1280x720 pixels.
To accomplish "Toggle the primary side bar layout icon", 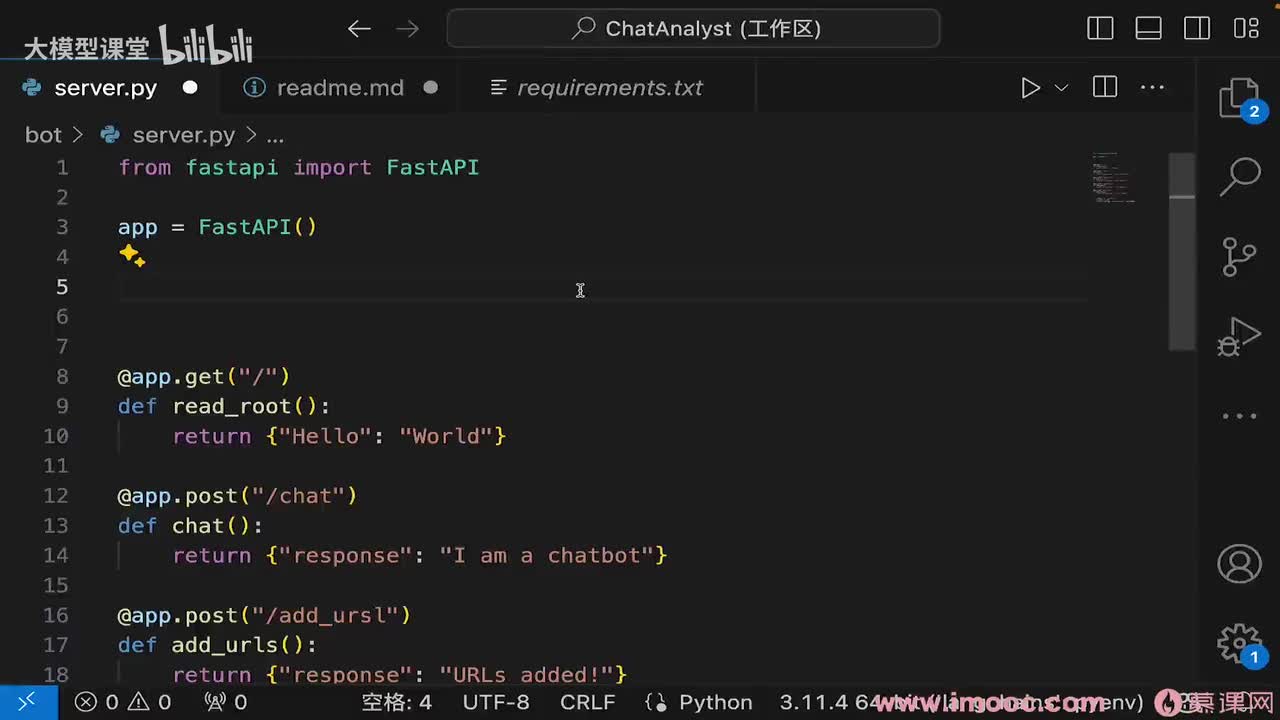I will [x=1100, y=29].
